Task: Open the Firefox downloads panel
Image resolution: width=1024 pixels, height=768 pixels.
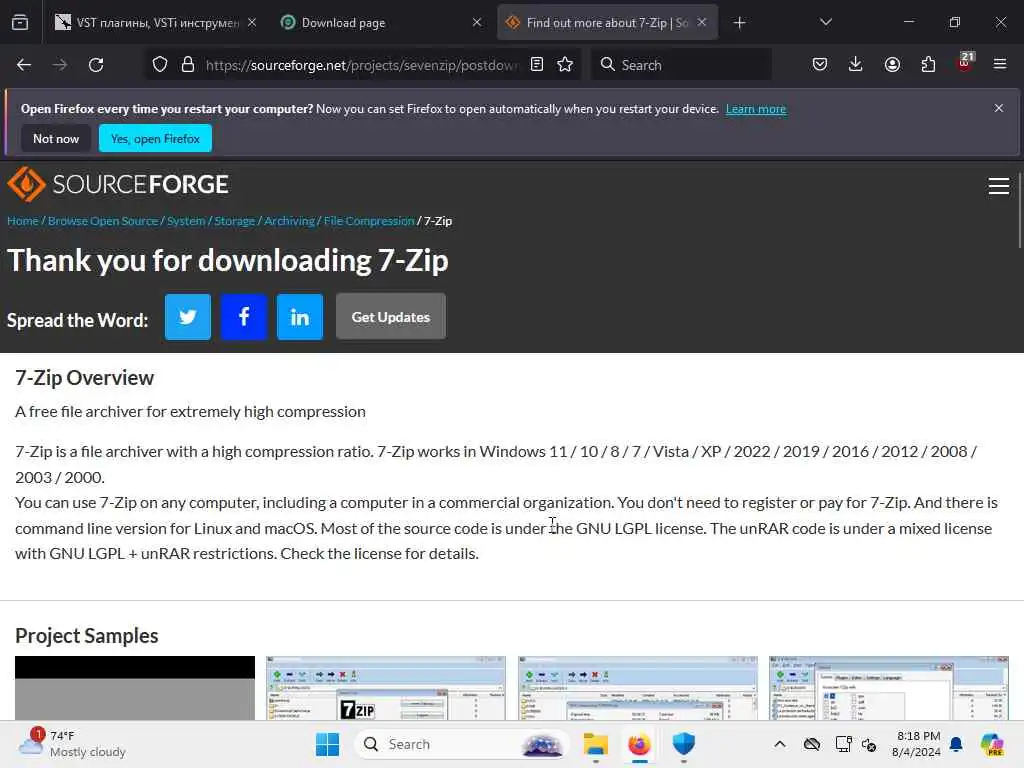Action: [x=856, y=65]
